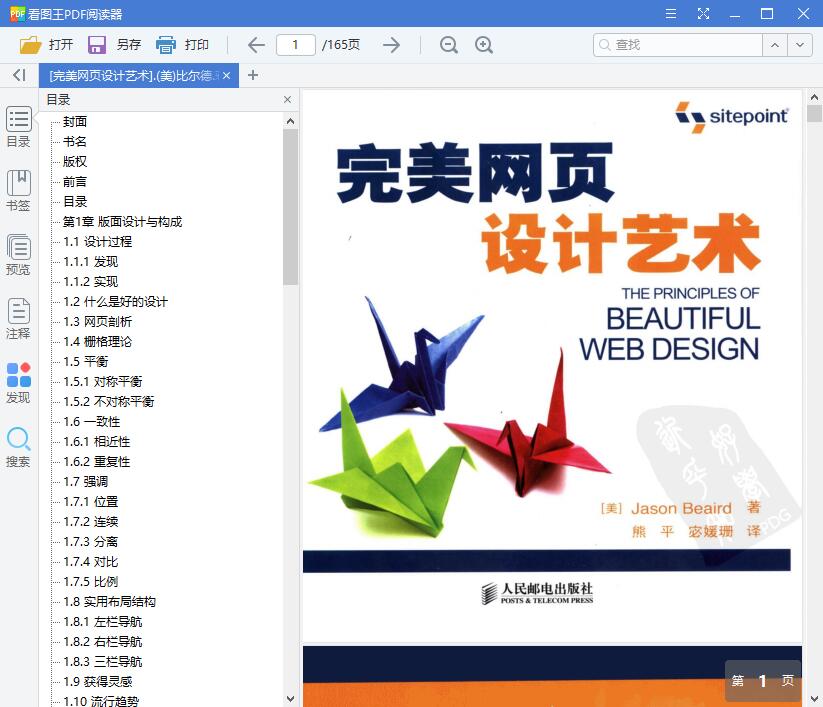This screenshot has width=823, height=707.
Task: Open the search history dropdown arrow
Action: pos(800,45)
